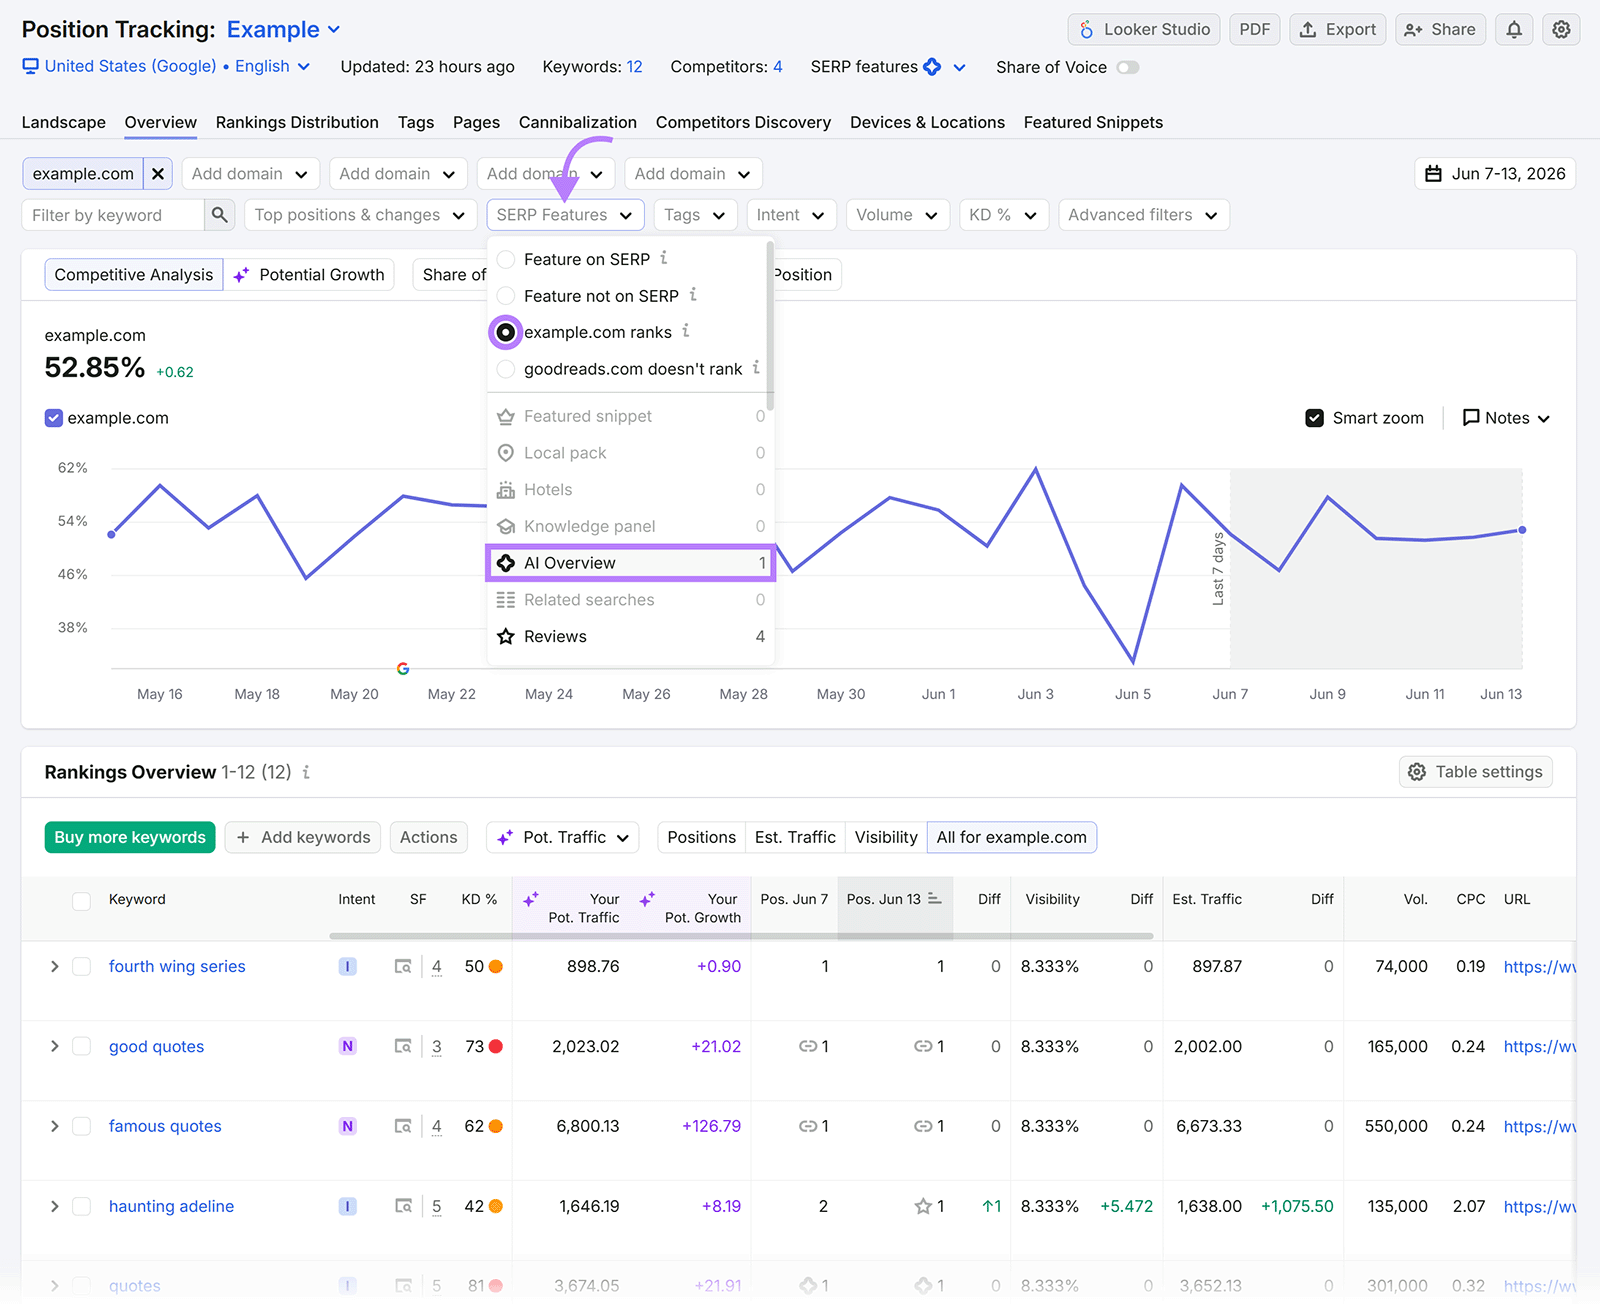Remove example.com domain with X icon

click(158, 174)
